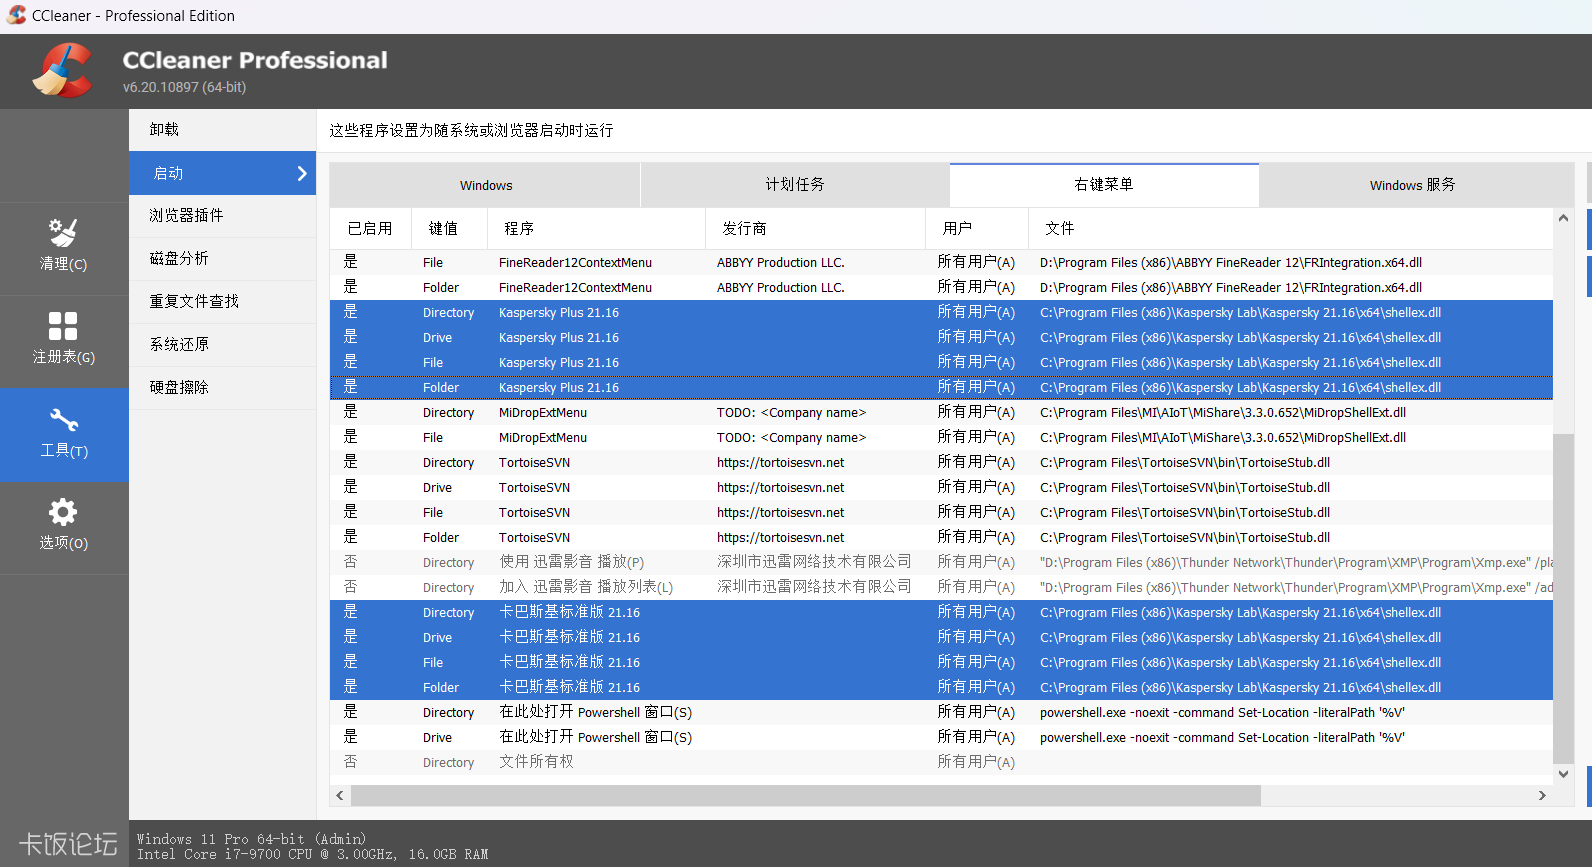Select 在此处打开 Powershell 窗口 Drive row
Screen dimensions: 1592x867
(941, 738)
